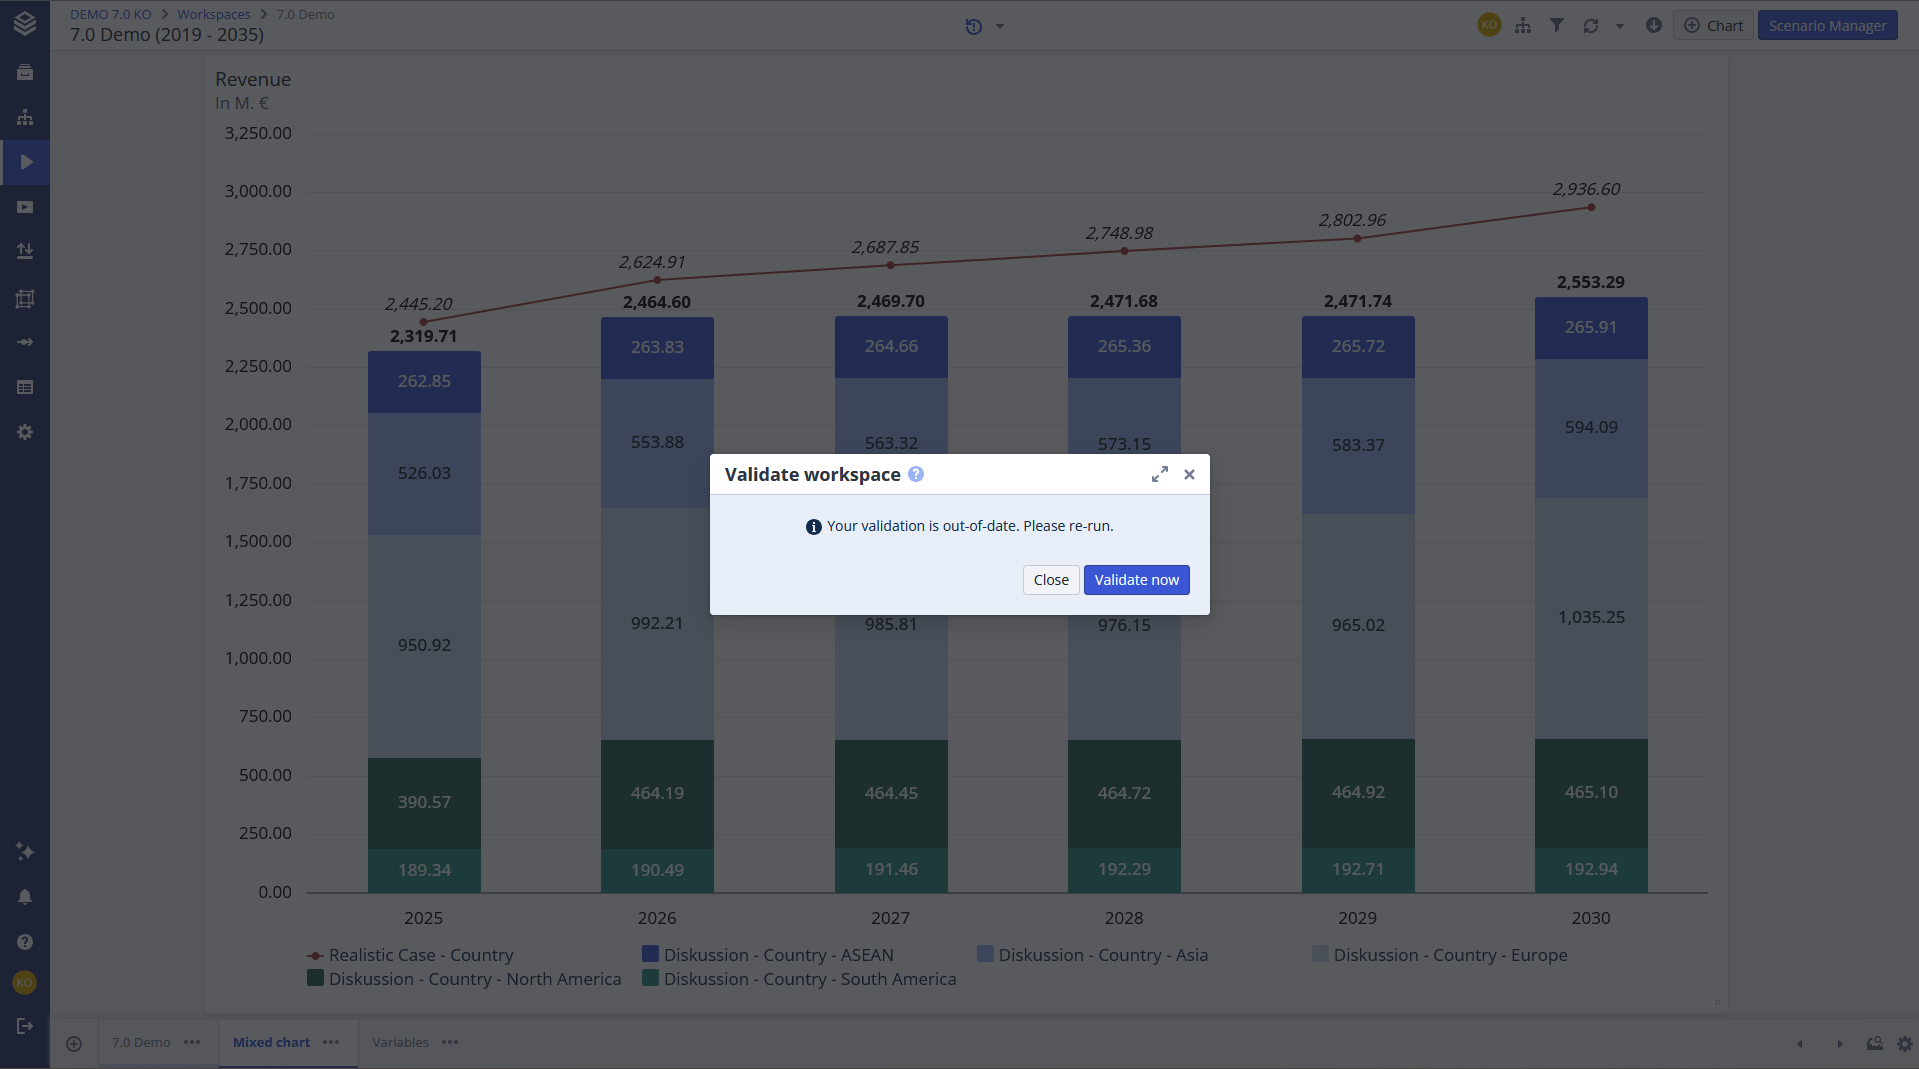Expand the dropdown arrow beside refresh icon

click(x=1620, y=26)
